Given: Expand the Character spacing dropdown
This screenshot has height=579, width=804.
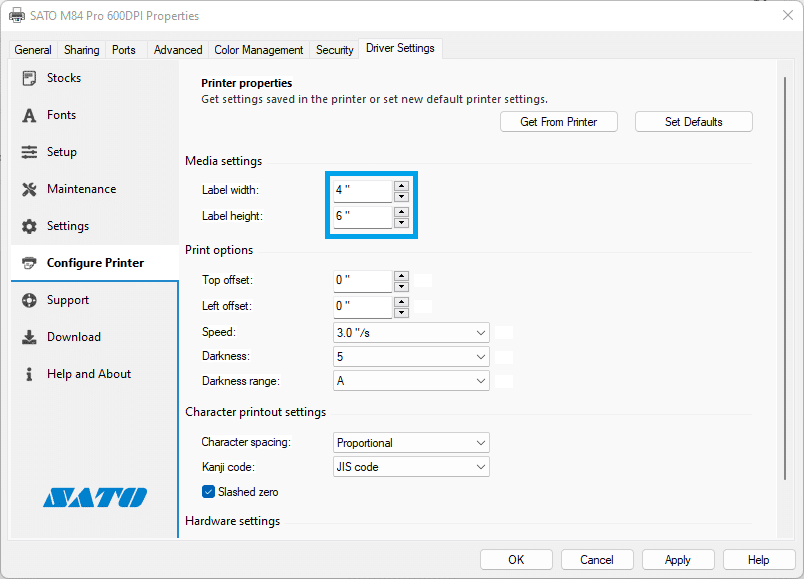Looking at the screenshot, I should click(x=411, y=443).
